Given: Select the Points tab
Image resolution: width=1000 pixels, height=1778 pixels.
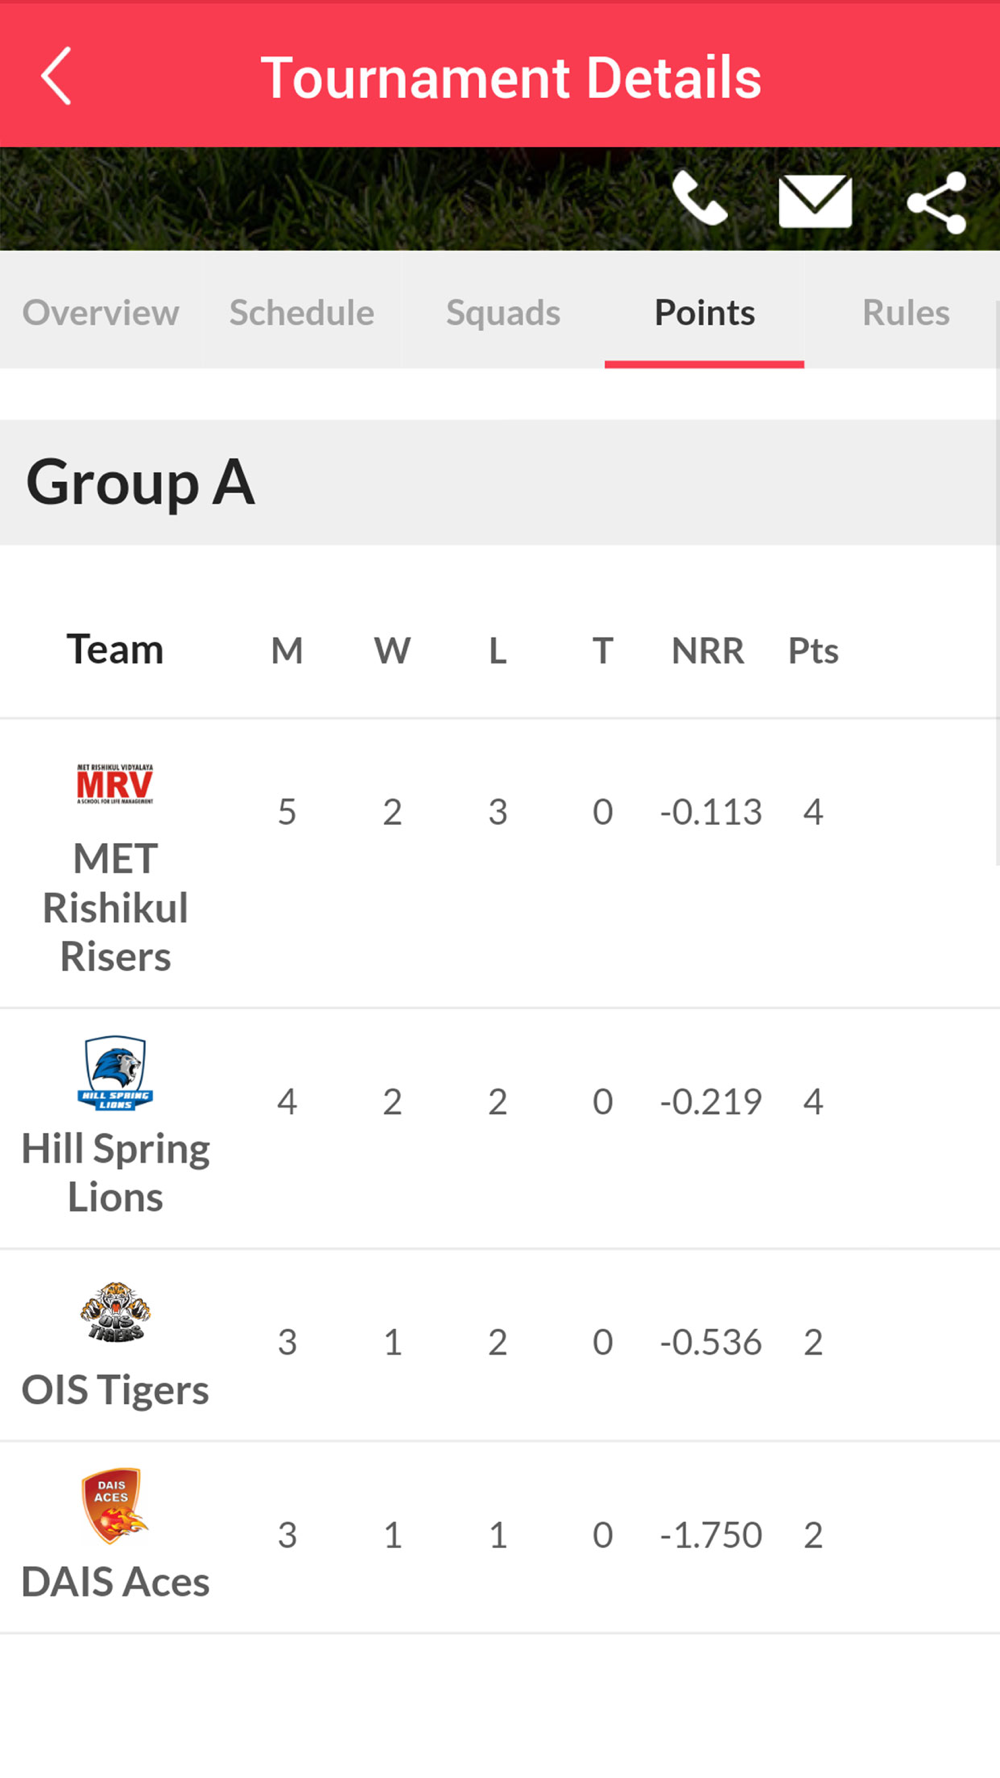Looking at the screenshot, I should tap(705, 312).
